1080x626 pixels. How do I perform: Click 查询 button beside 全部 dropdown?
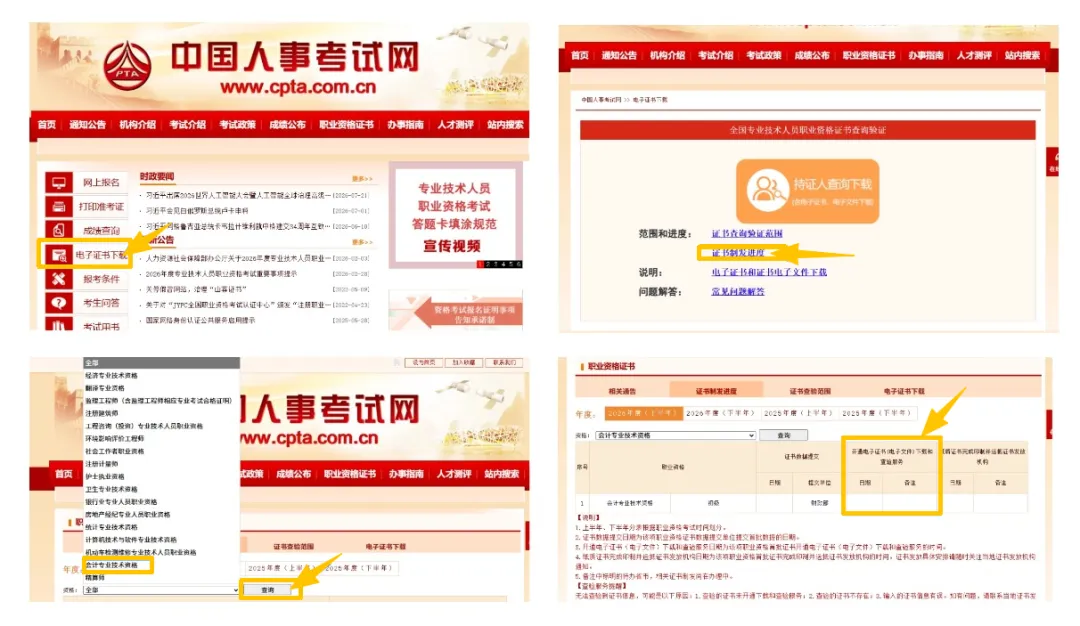pyautogui.click(x=269, y=590)
